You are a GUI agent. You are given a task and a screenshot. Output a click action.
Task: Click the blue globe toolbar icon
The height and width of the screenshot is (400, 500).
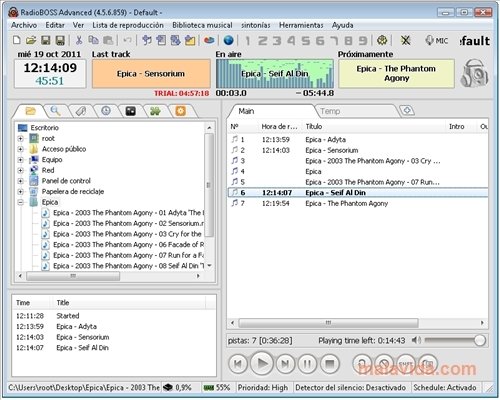pyautogui.click(x=228, y=40)
